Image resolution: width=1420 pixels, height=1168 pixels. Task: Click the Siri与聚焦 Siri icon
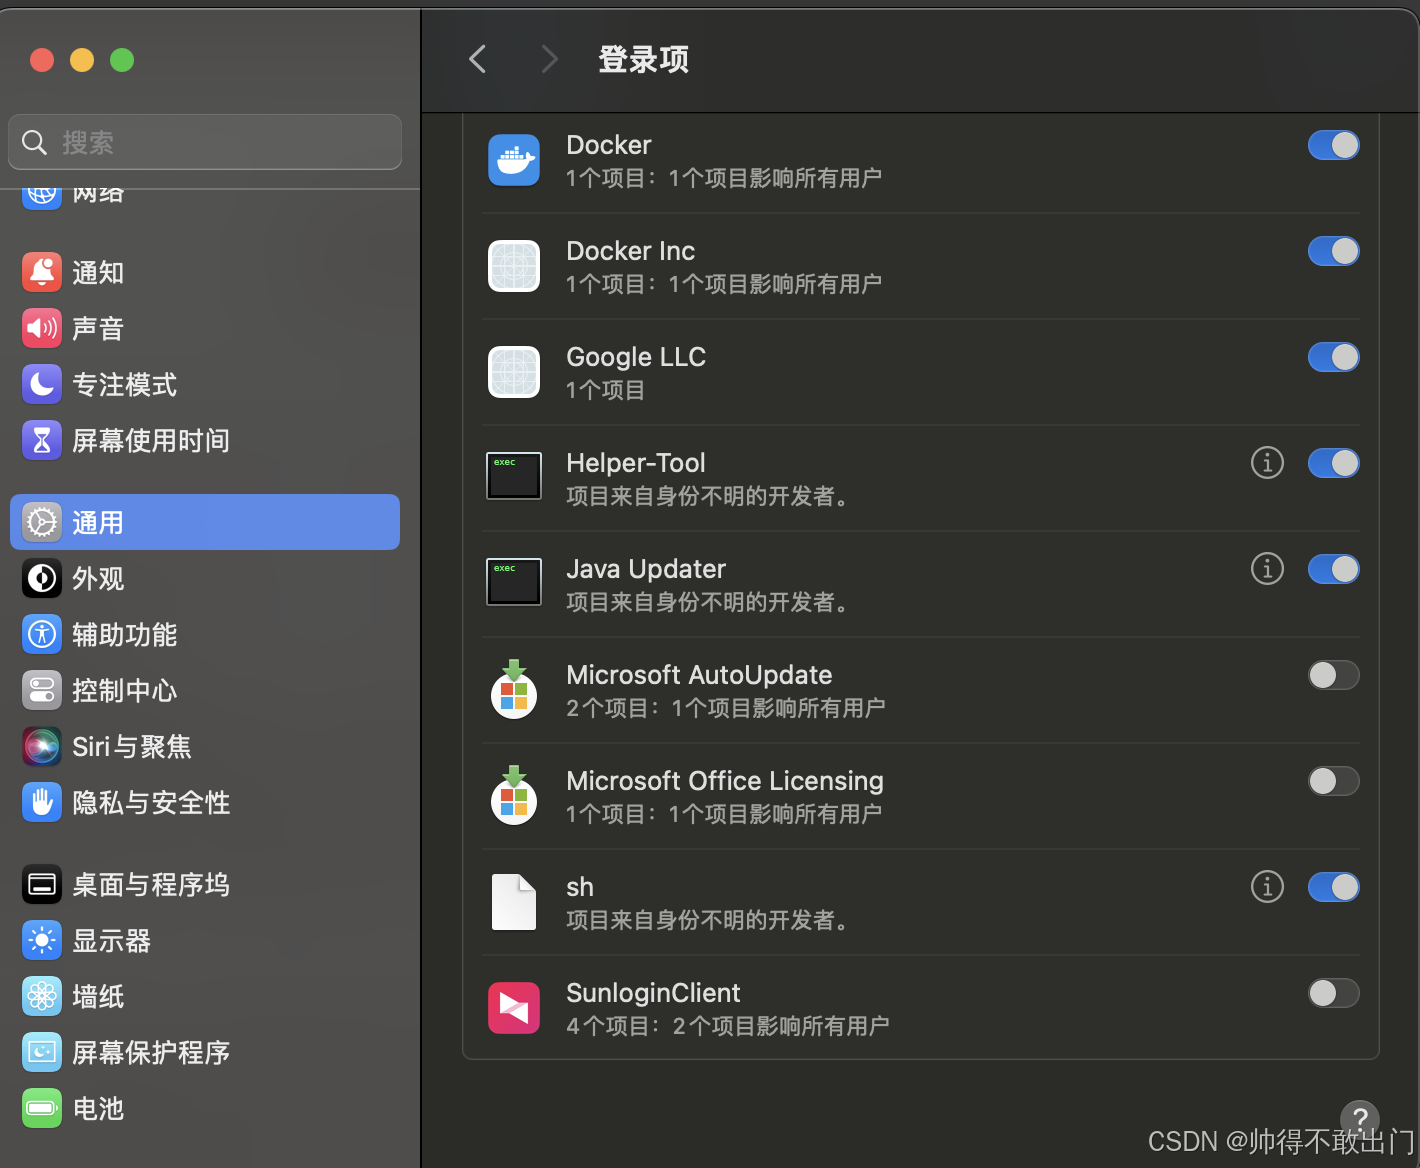(42, 746)
